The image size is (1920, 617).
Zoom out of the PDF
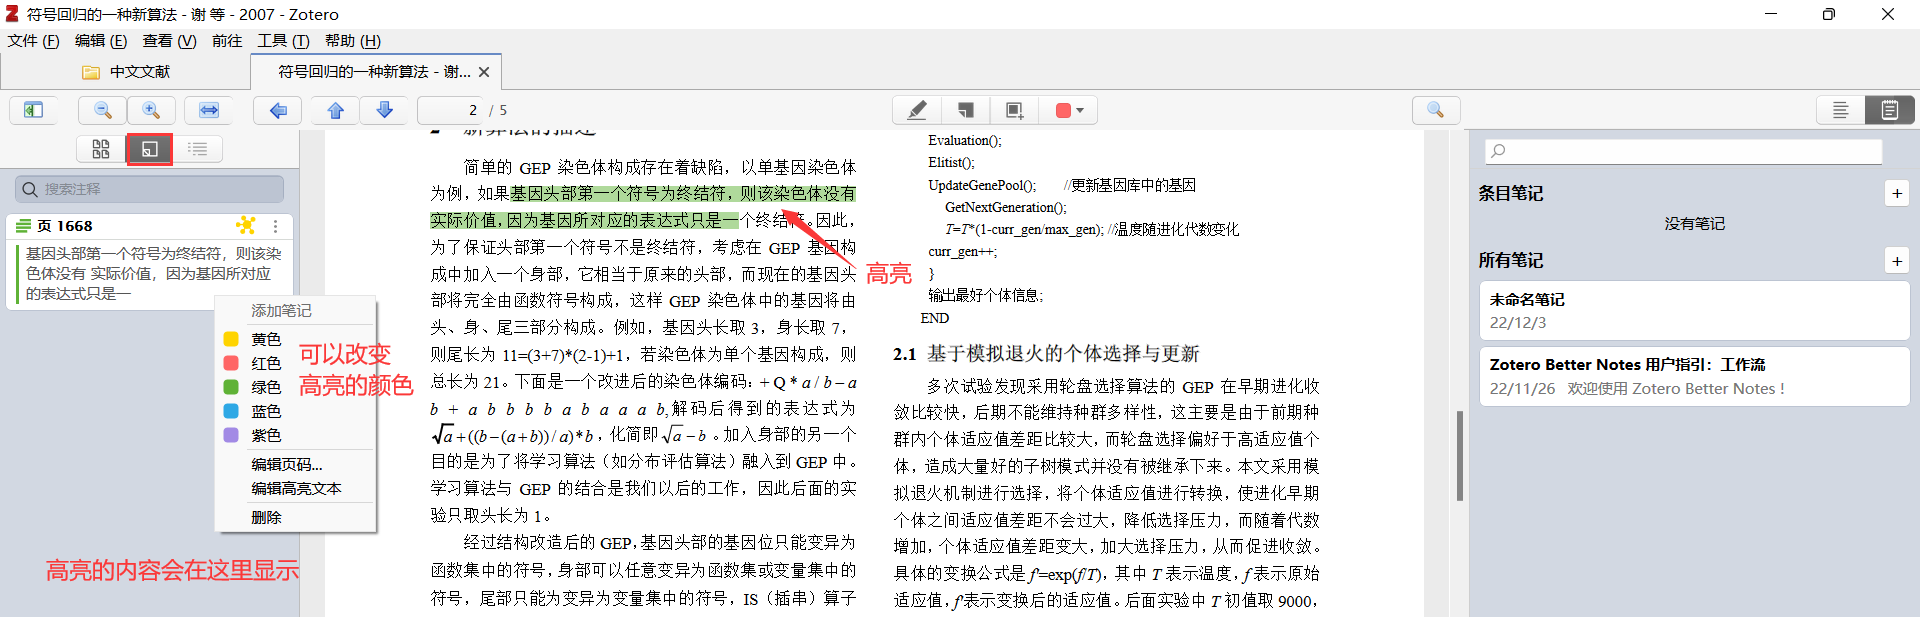(x=102, y=110)
